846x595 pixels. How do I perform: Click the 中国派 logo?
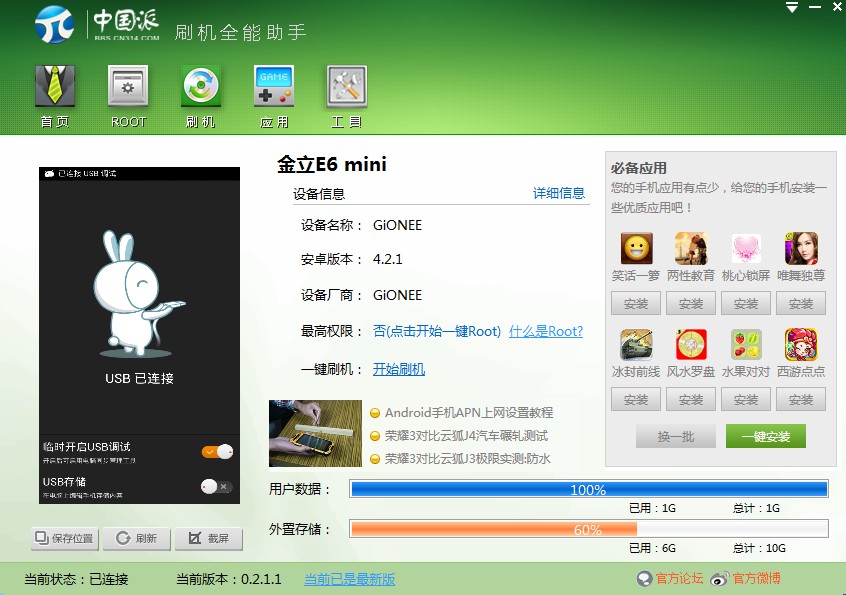click(97, 24)
